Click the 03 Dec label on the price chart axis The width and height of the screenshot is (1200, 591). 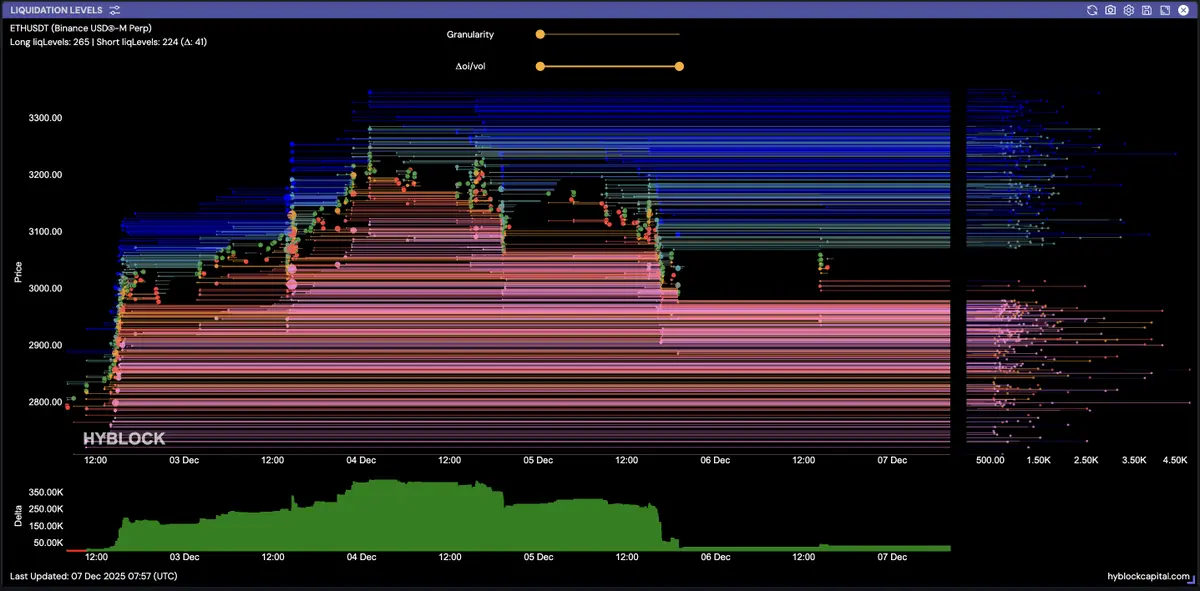(183, 461)
